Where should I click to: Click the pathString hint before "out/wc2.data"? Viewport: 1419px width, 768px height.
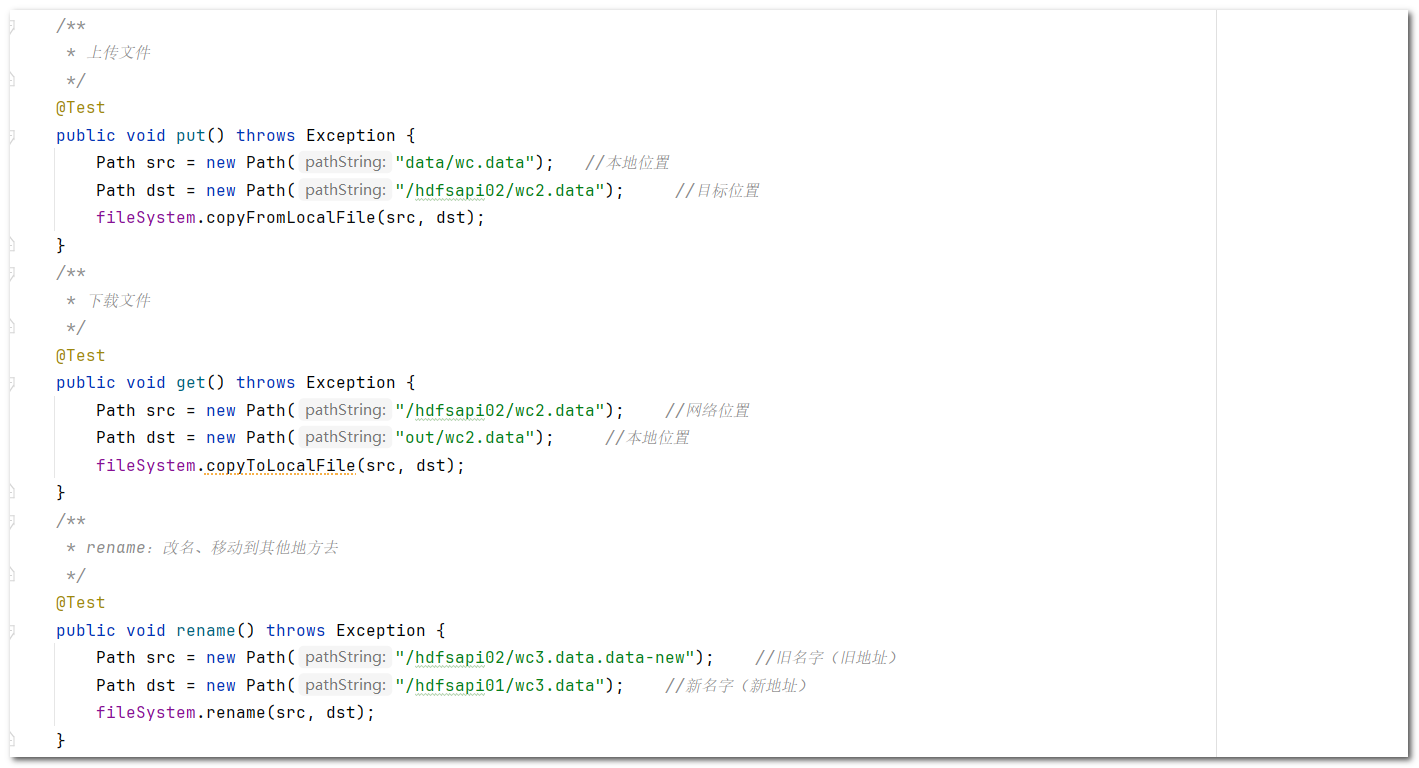[x=345, y=437]
